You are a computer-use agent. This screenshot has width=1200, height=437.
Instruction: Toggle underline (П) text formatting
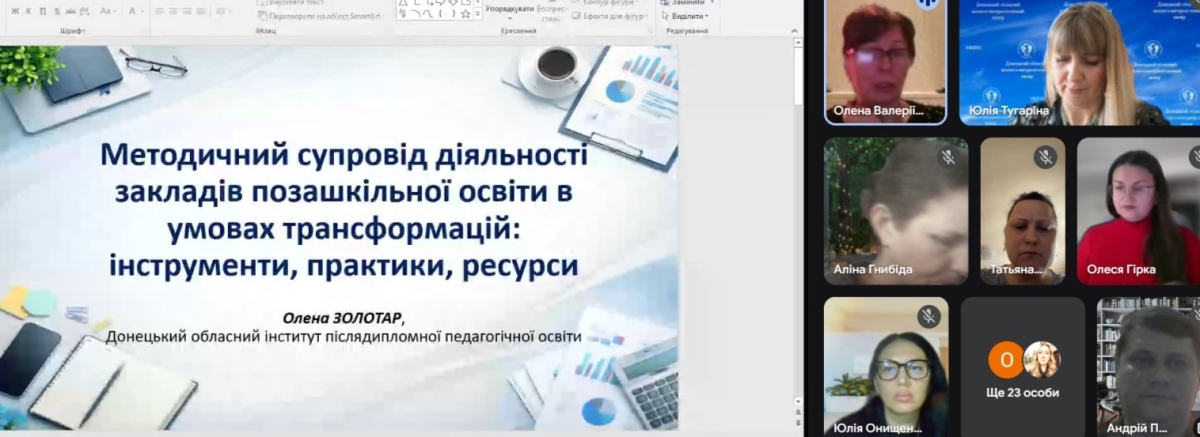tap(43, 11)
